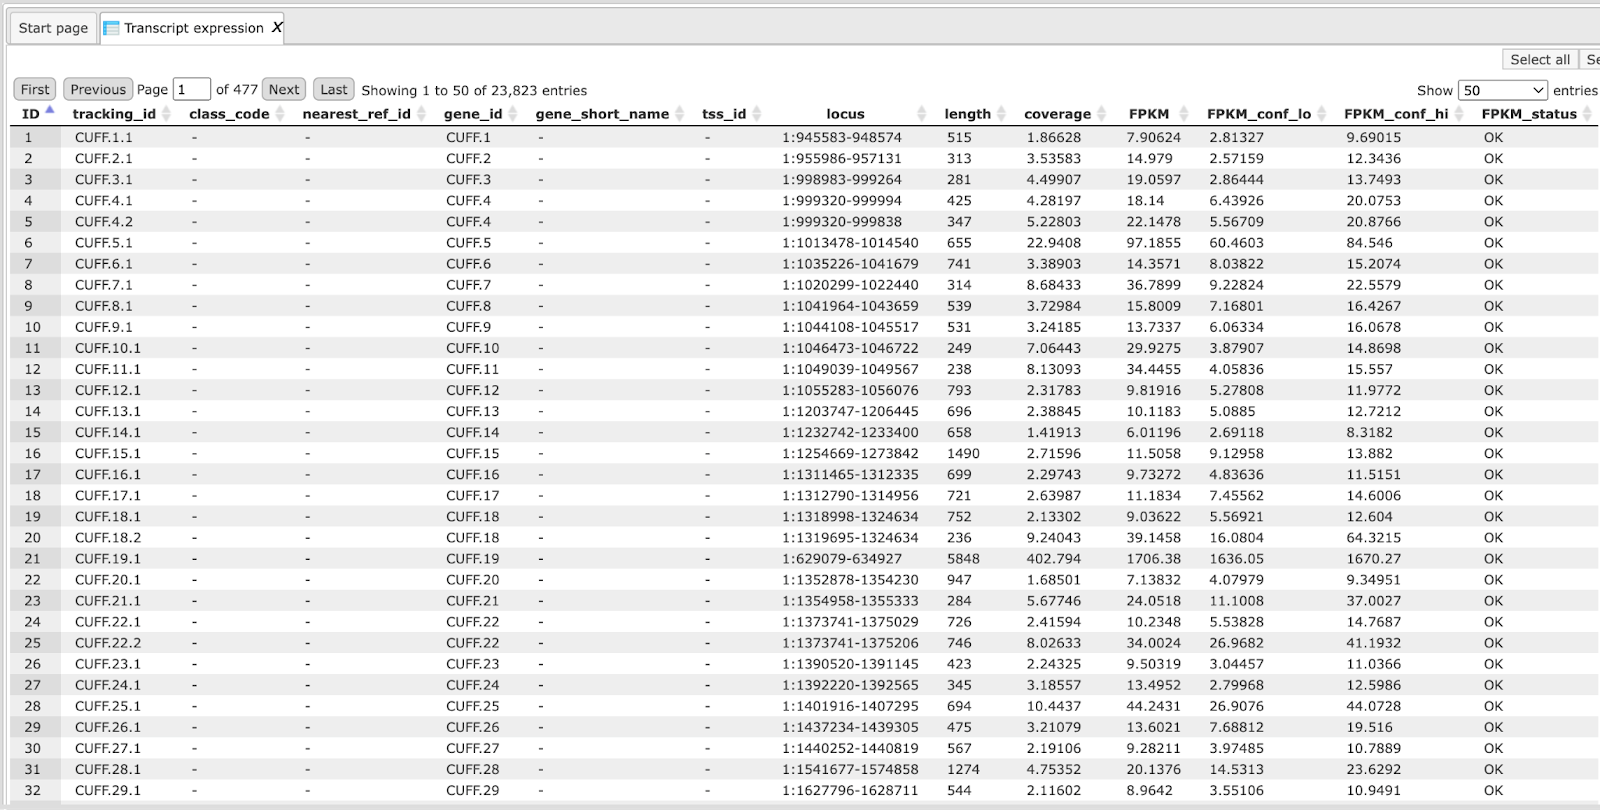The height and width of the screenshot is (810, 1600).
Task: Sort by nearest_ref_id column
Action: 356,114
